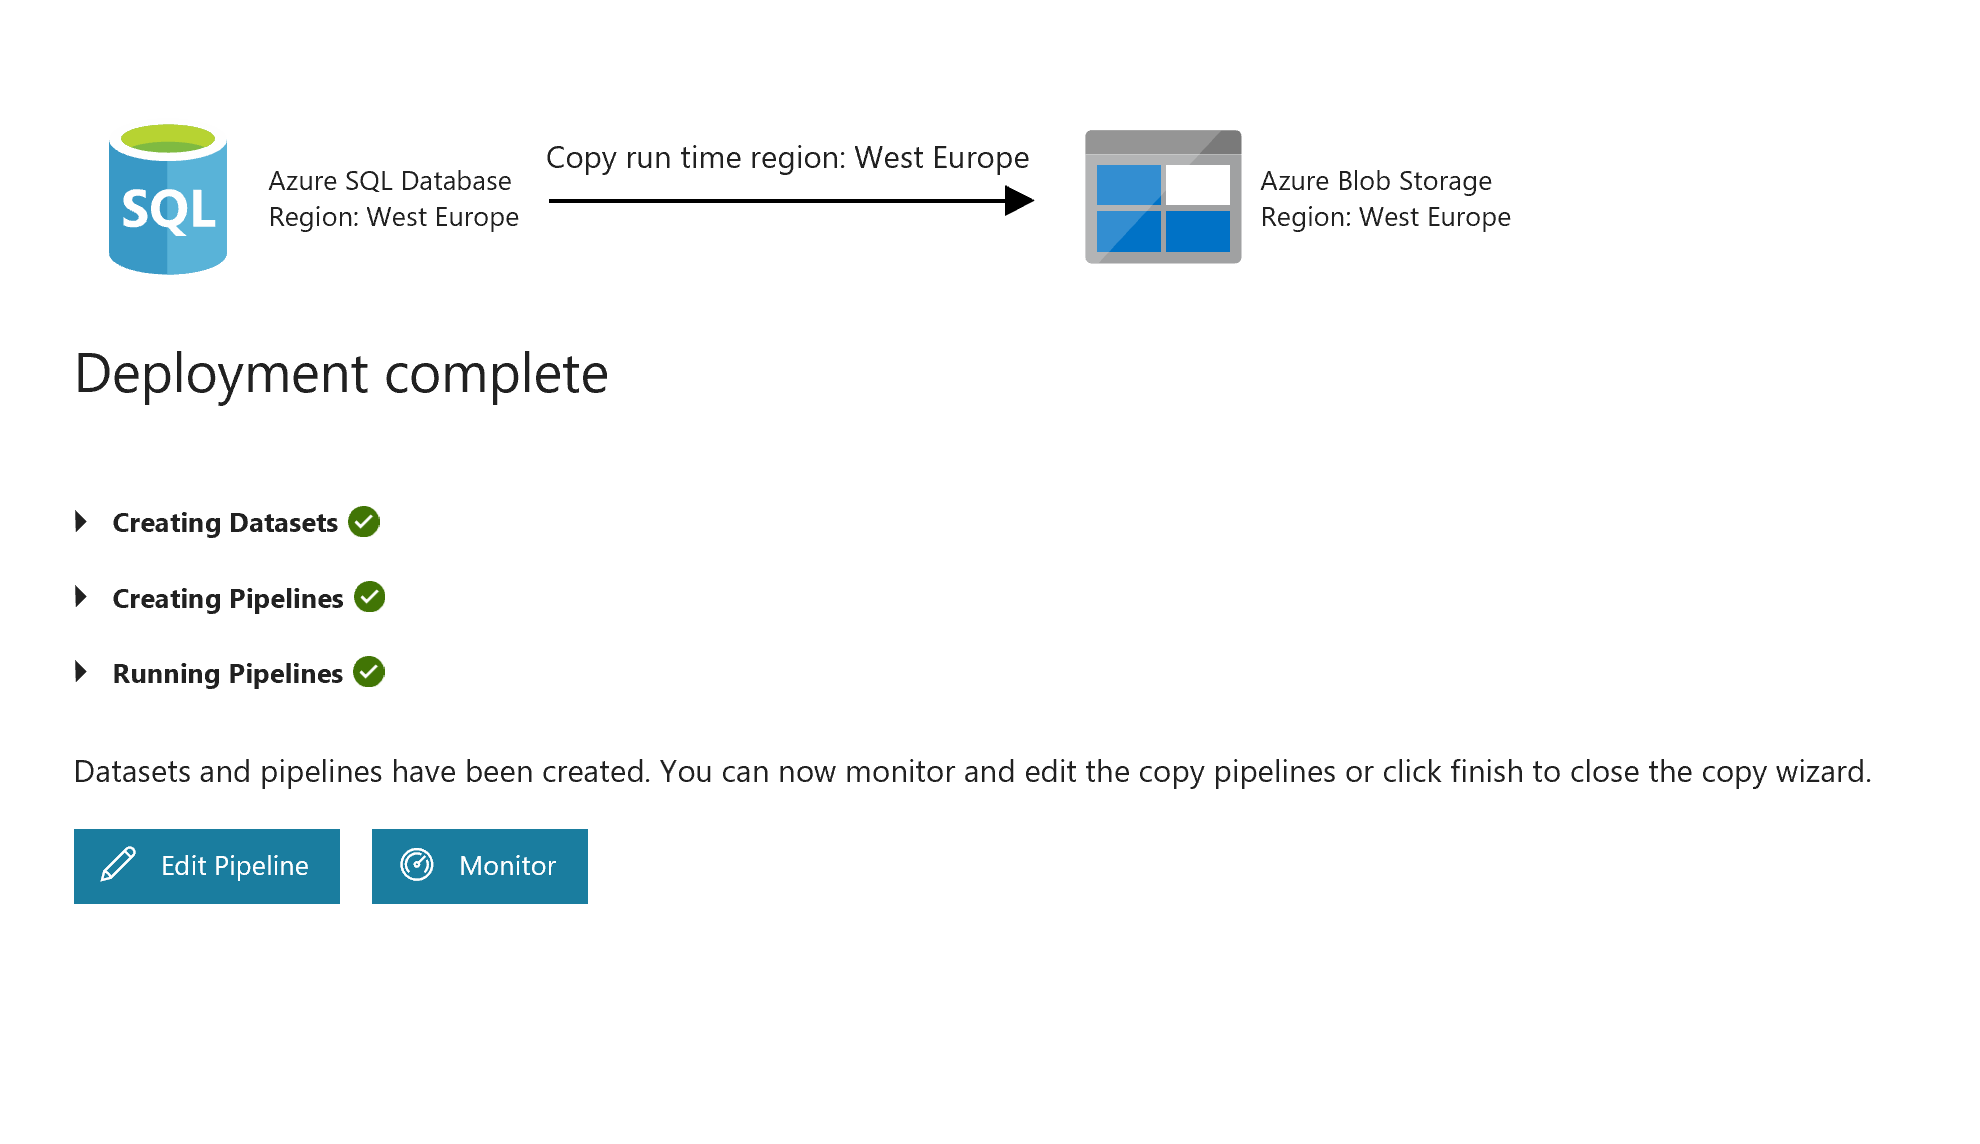Click green checkmark beside Creating Pipelines

(x=370, y=597)
